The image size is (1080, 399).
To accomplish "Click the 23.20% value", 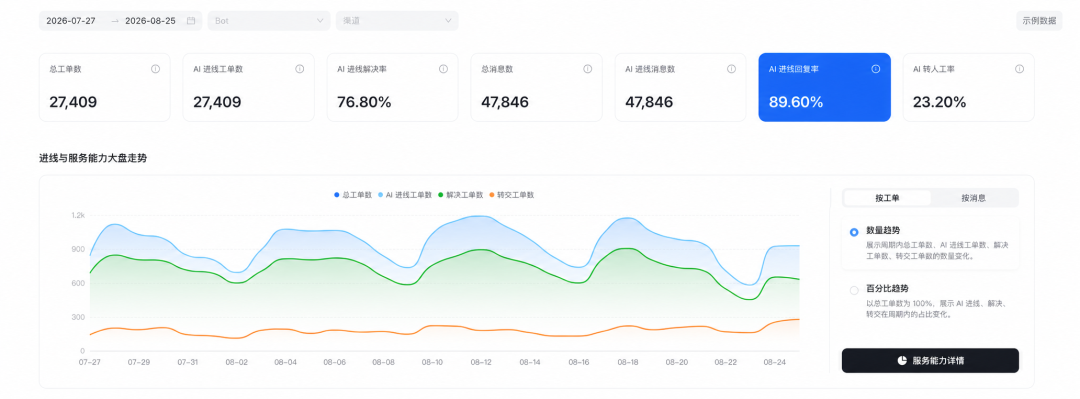I will [939, 103].
